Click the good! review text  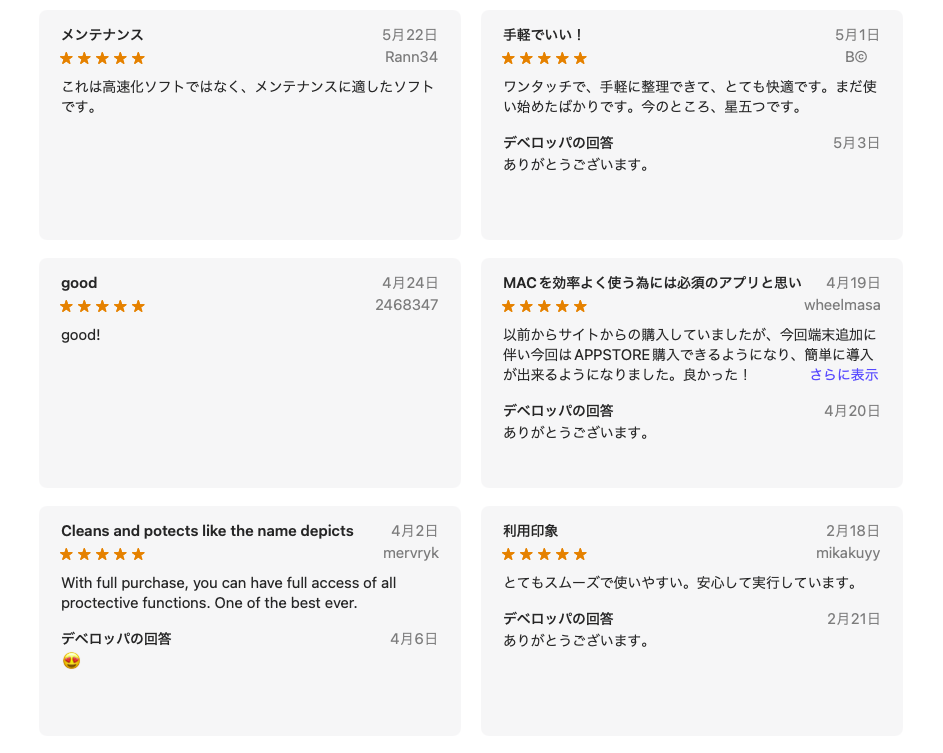point(81,335)
